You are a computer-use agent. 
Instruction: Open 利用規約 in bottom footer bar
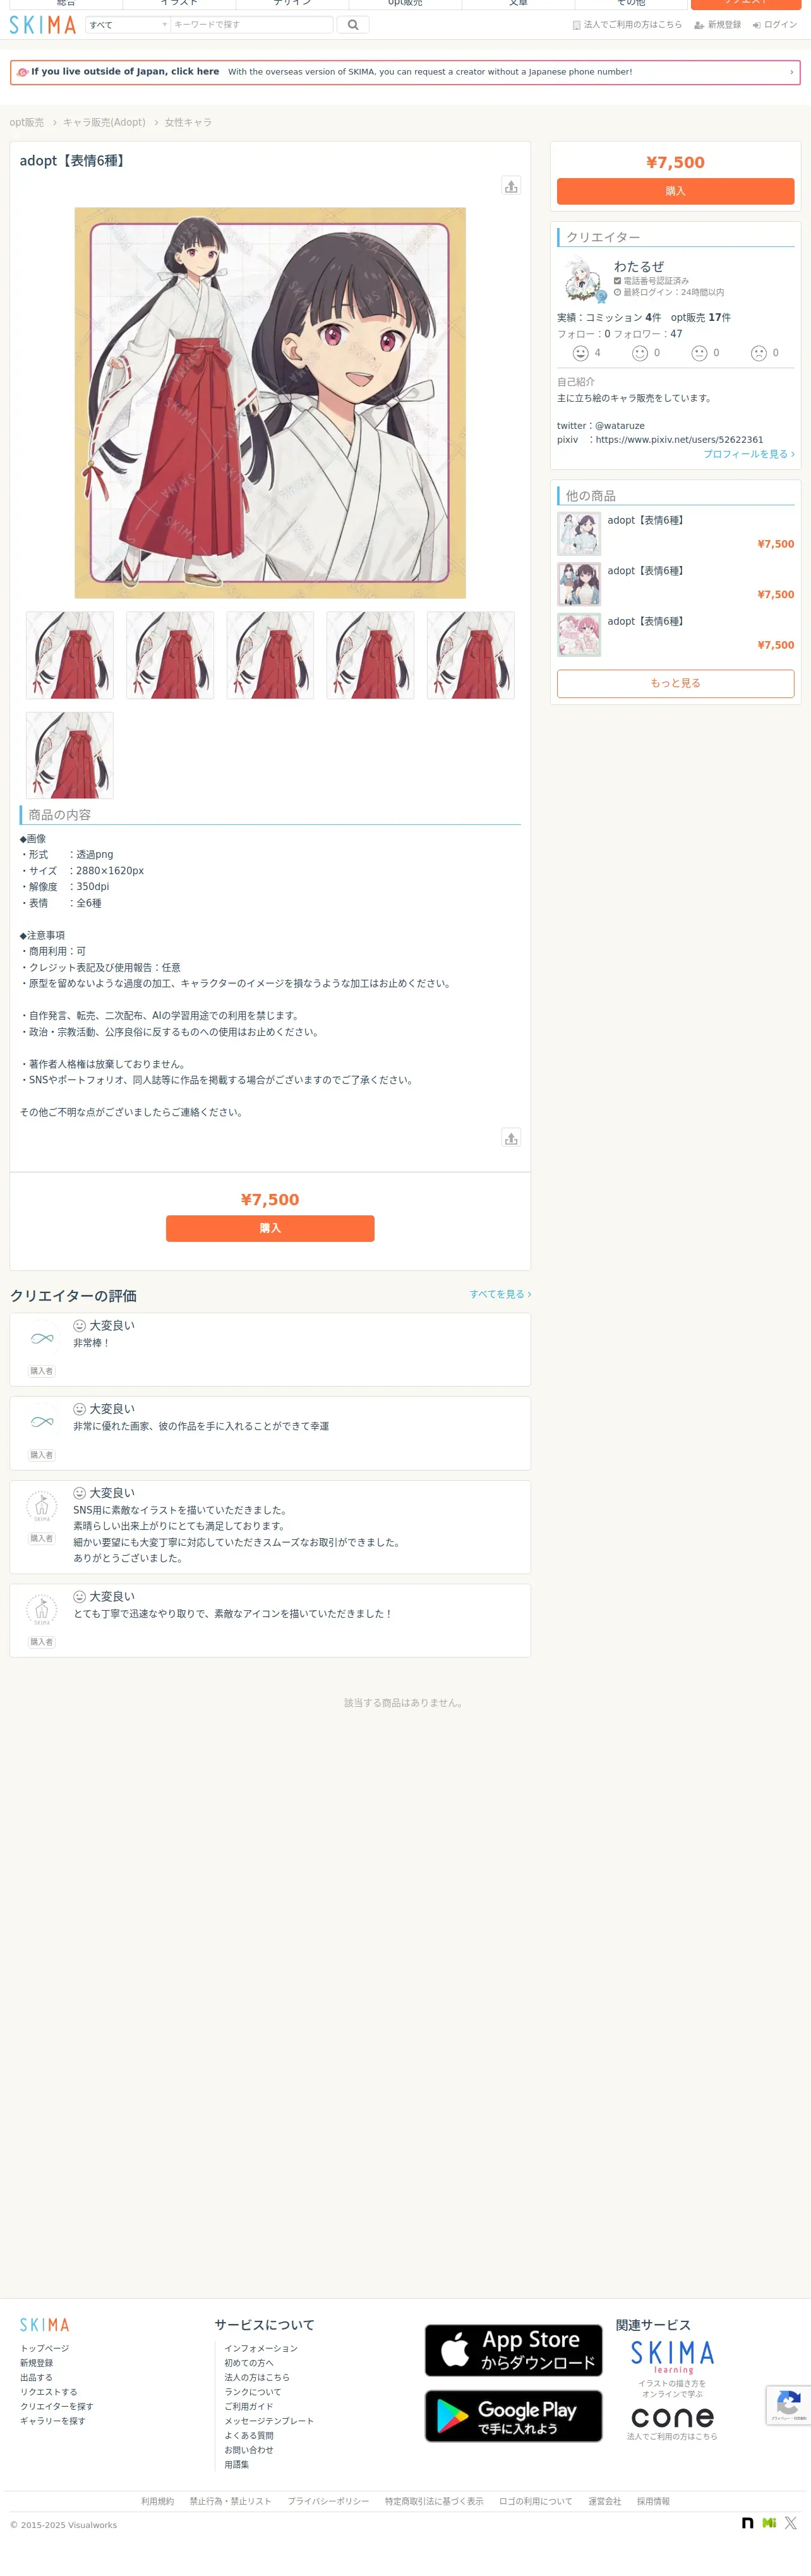[157, 2501]
